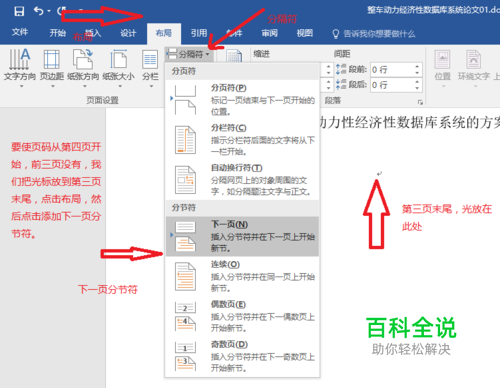
Task: Switch to the 设计 ribbon tab
Action: coord(128,33)
